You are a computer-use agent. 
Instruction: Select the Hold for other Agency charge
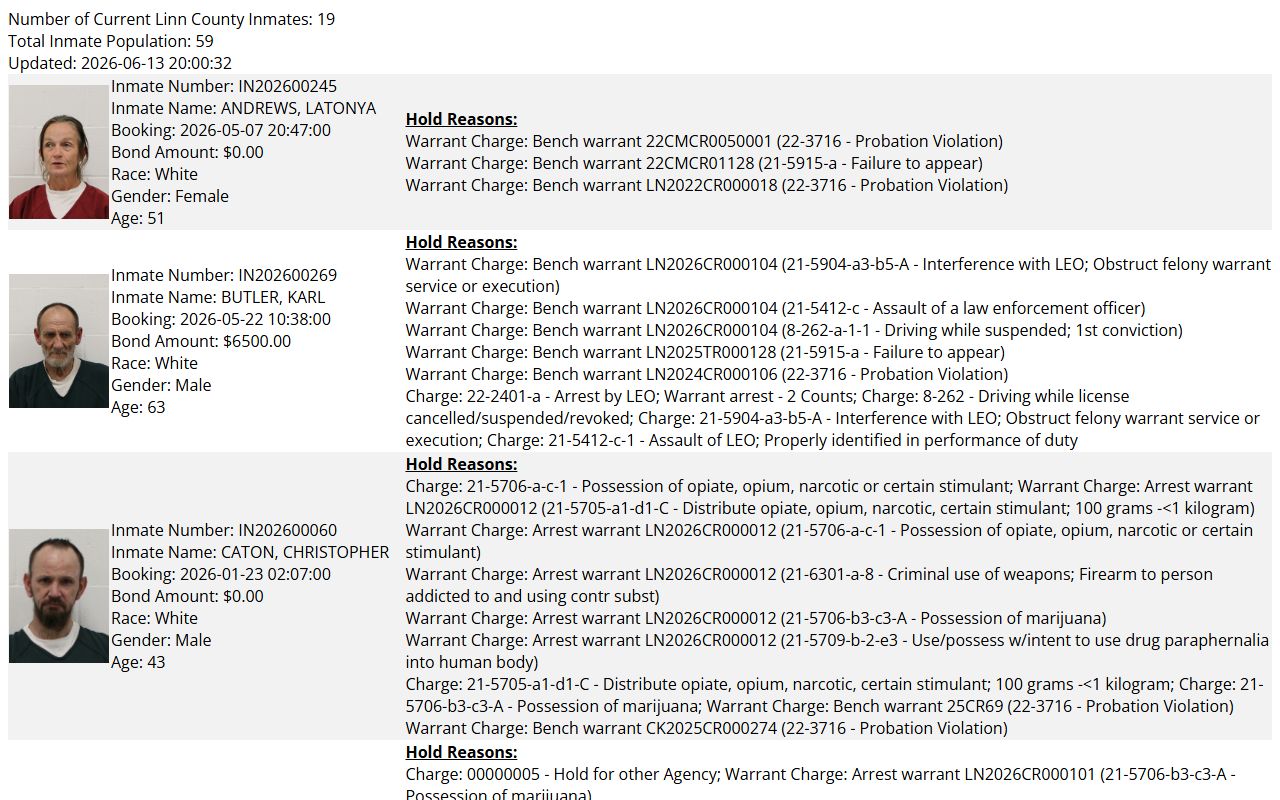(x=561, y=774)
